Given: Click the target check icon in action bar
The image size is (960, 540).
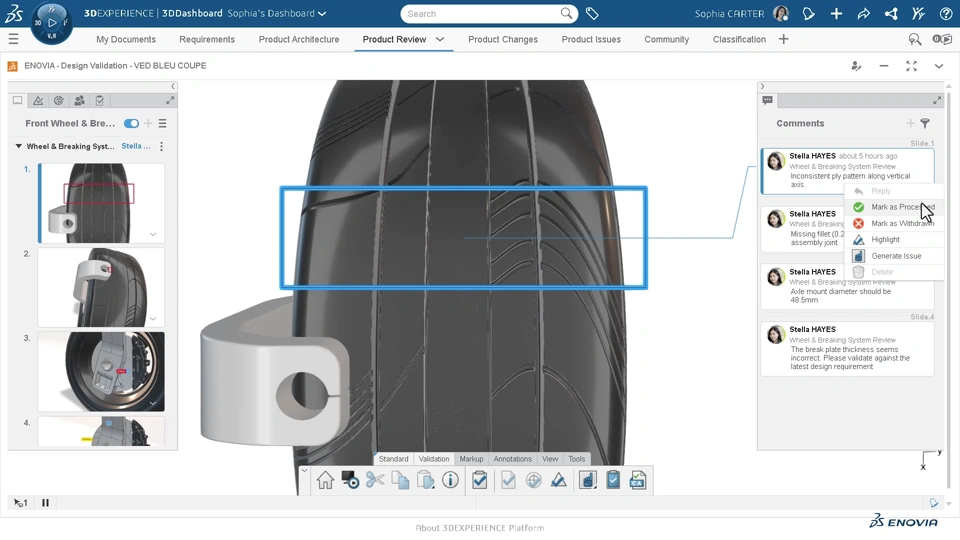Looking at the screenshot, I should tap(533, 481).
